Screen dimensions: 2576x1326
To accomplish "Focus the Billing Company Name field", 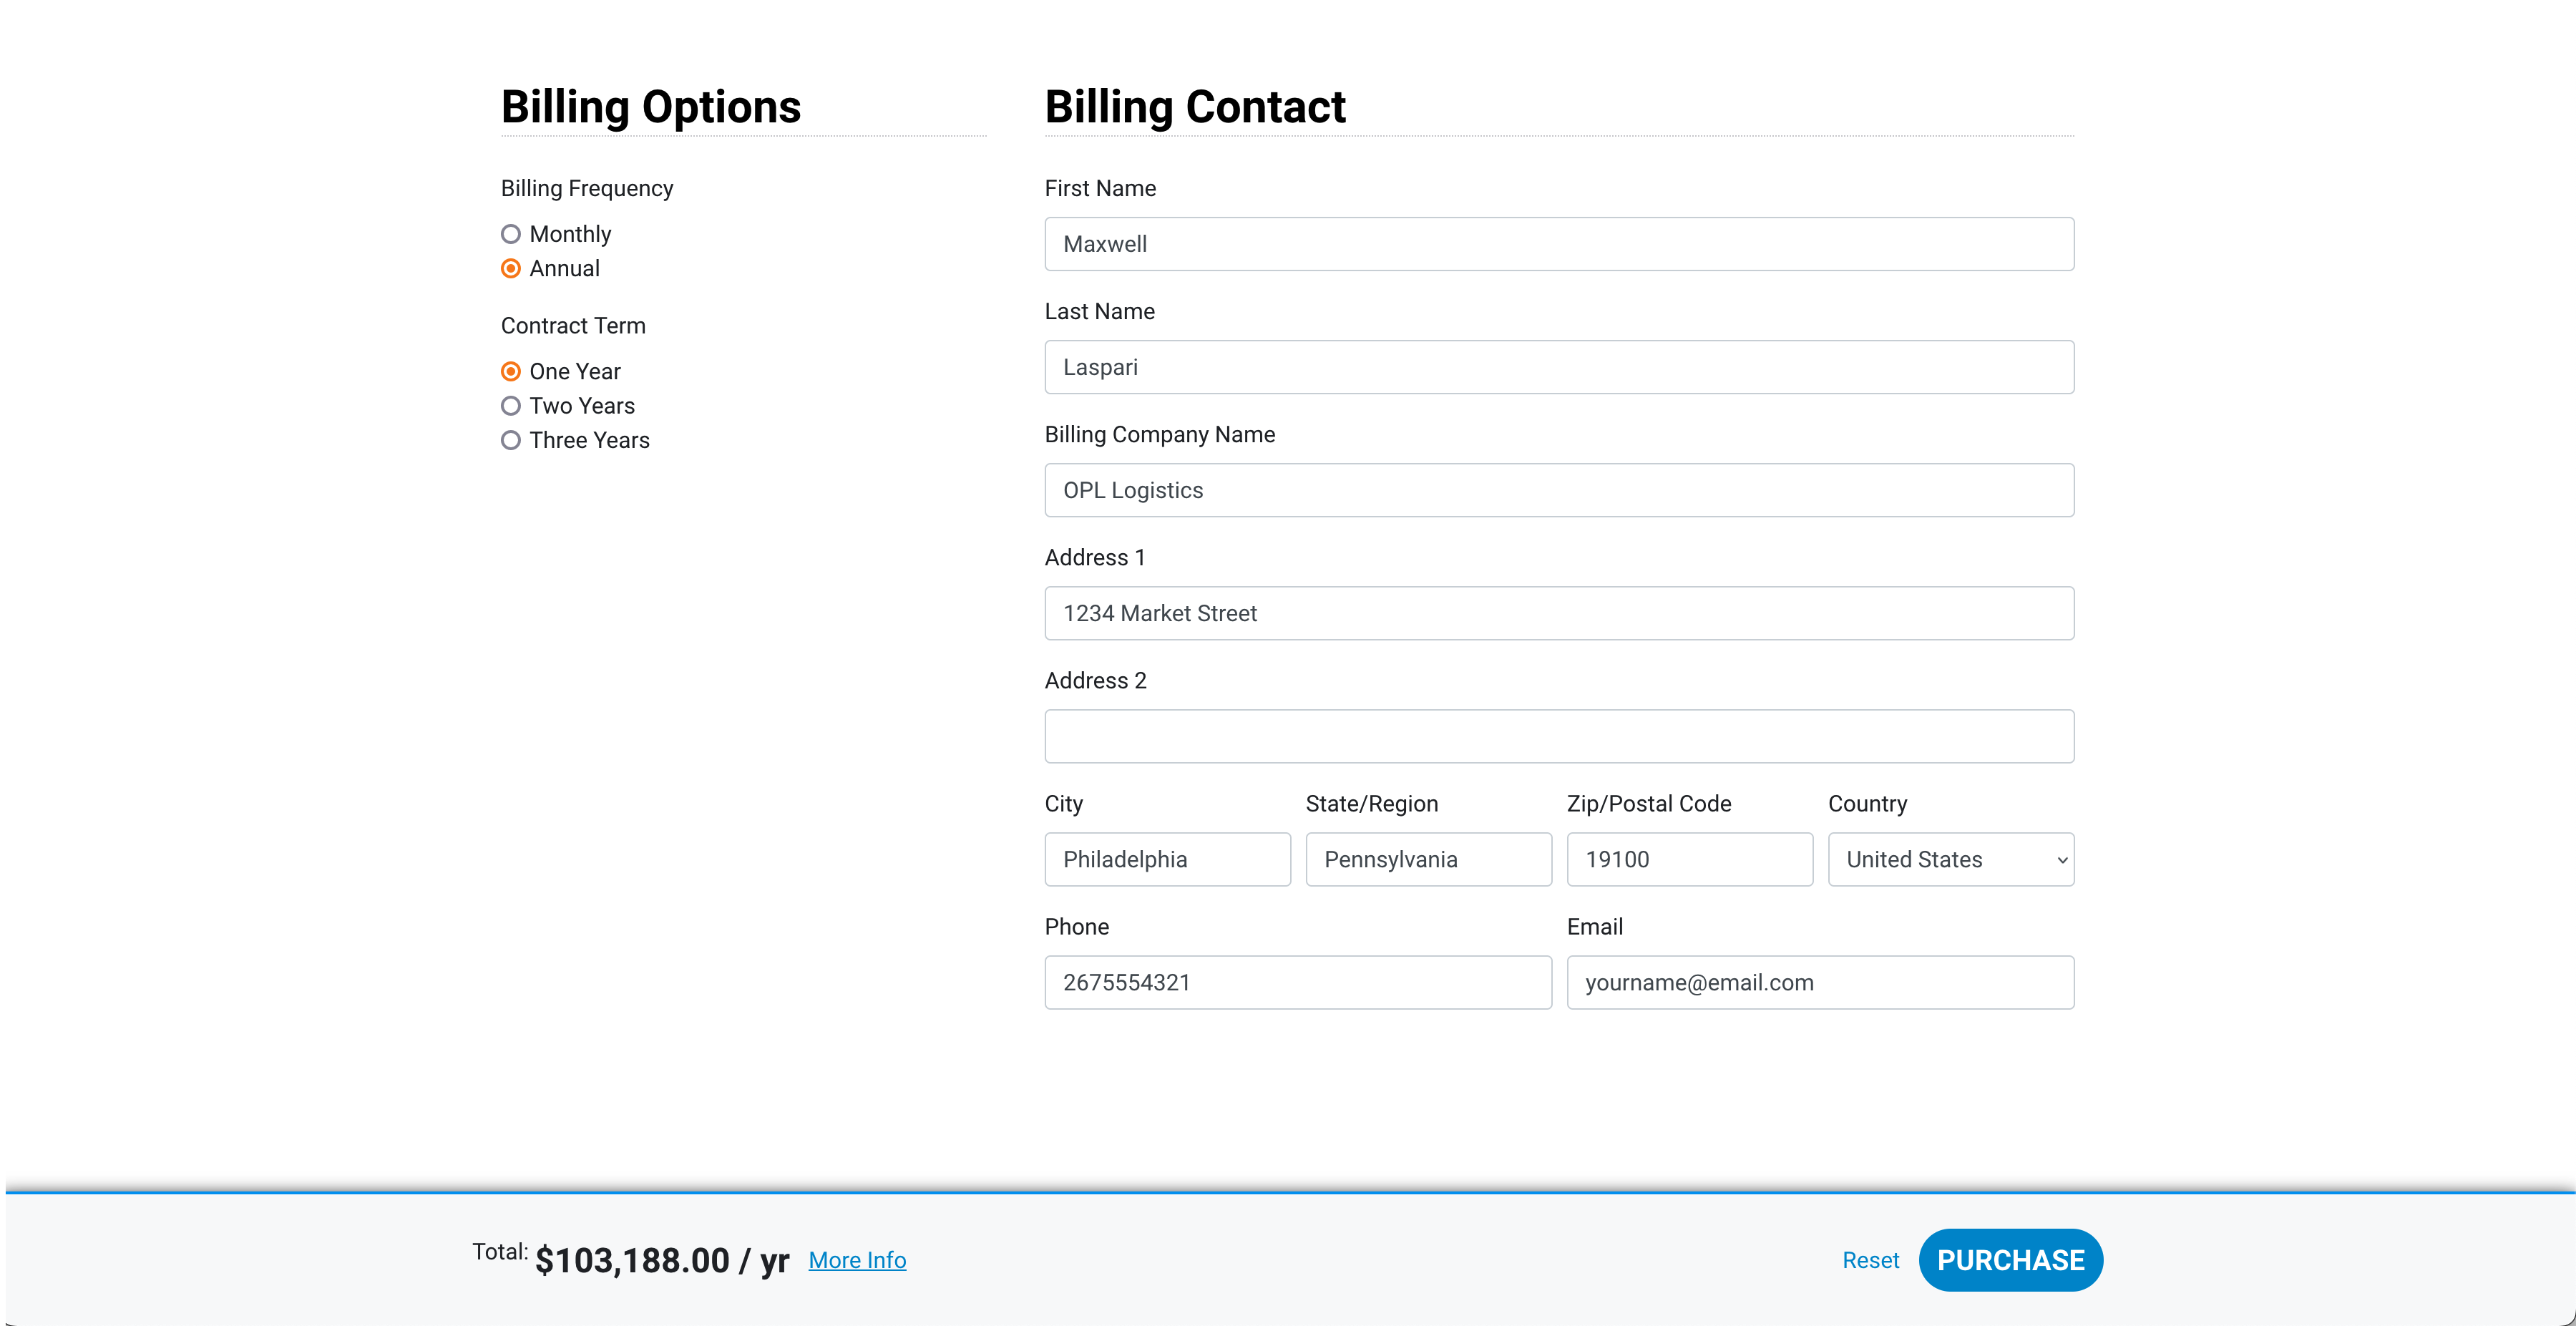I will coord(1558,490).
